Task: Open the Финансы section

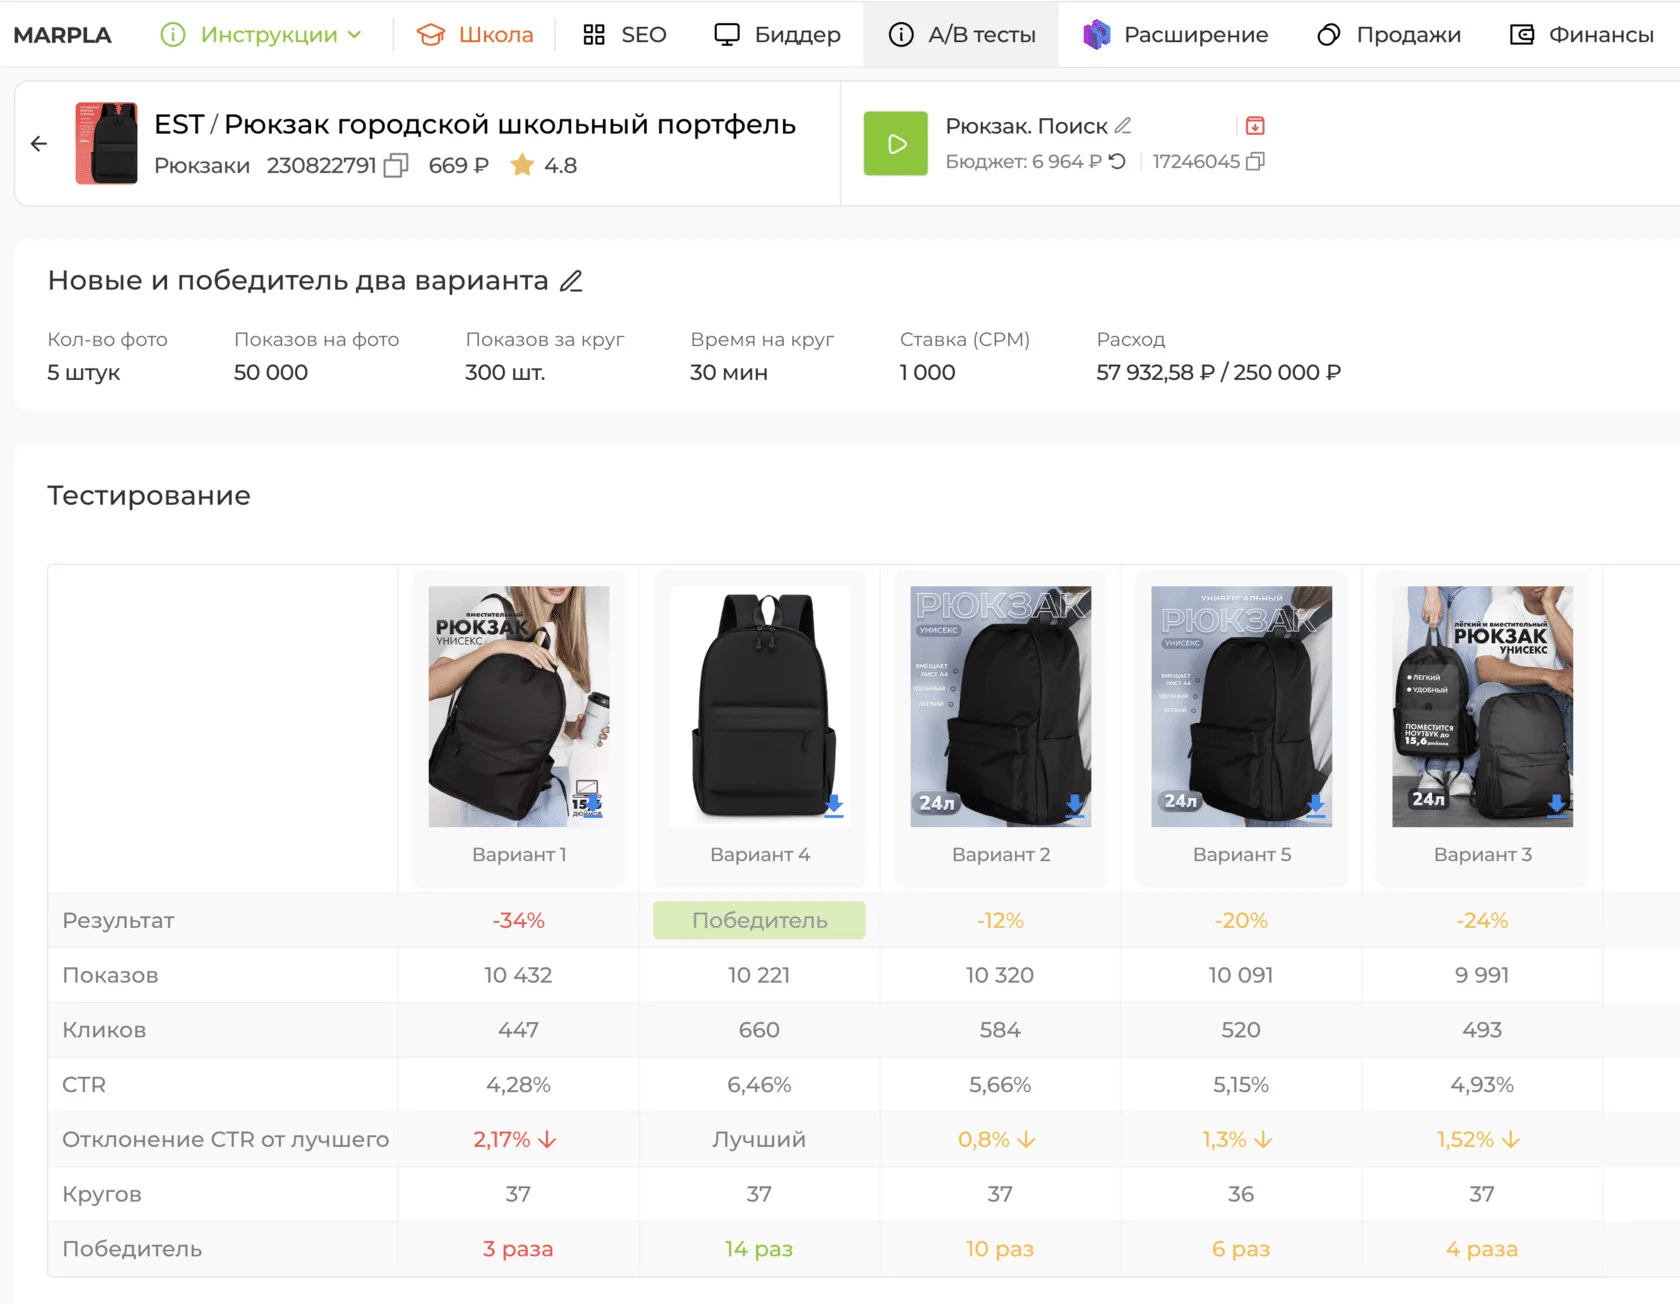Action: pyautogui.click(x=1581, y=35)
